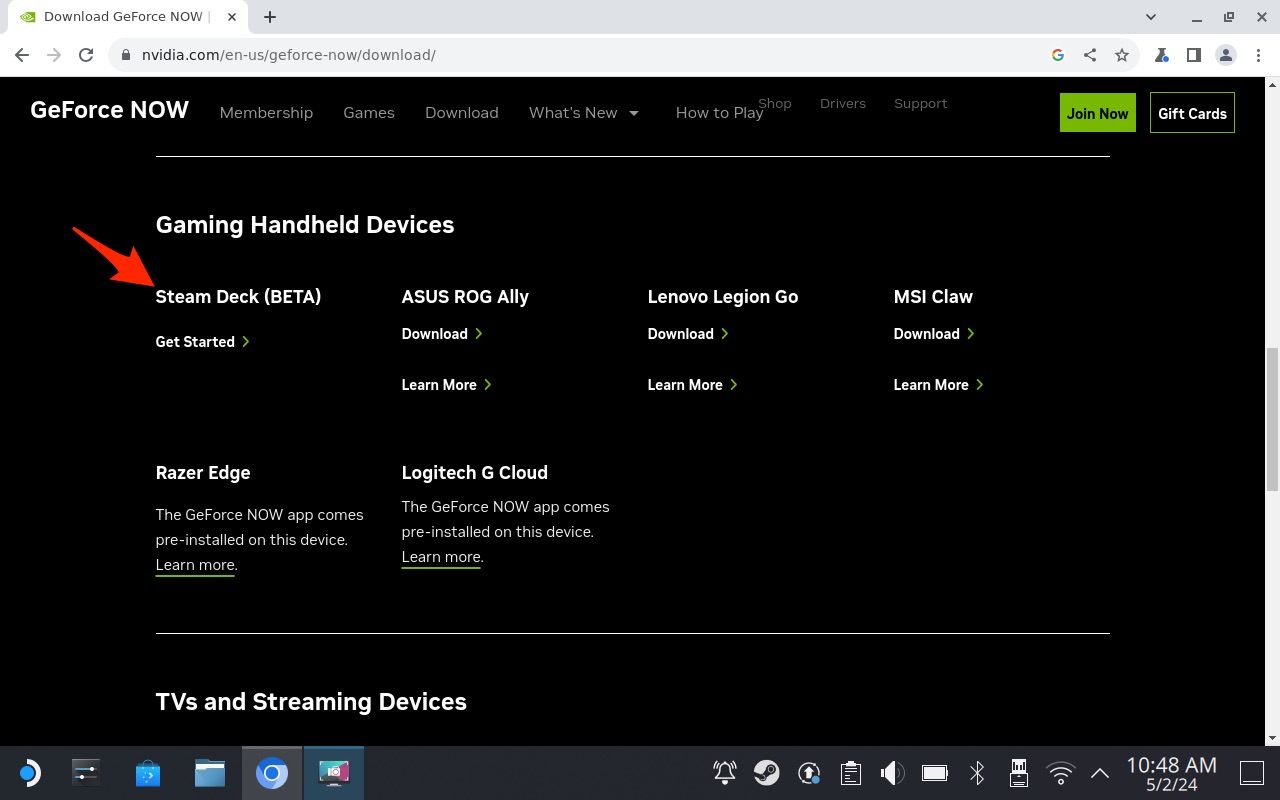Open the Drivers link

point(843,103)
